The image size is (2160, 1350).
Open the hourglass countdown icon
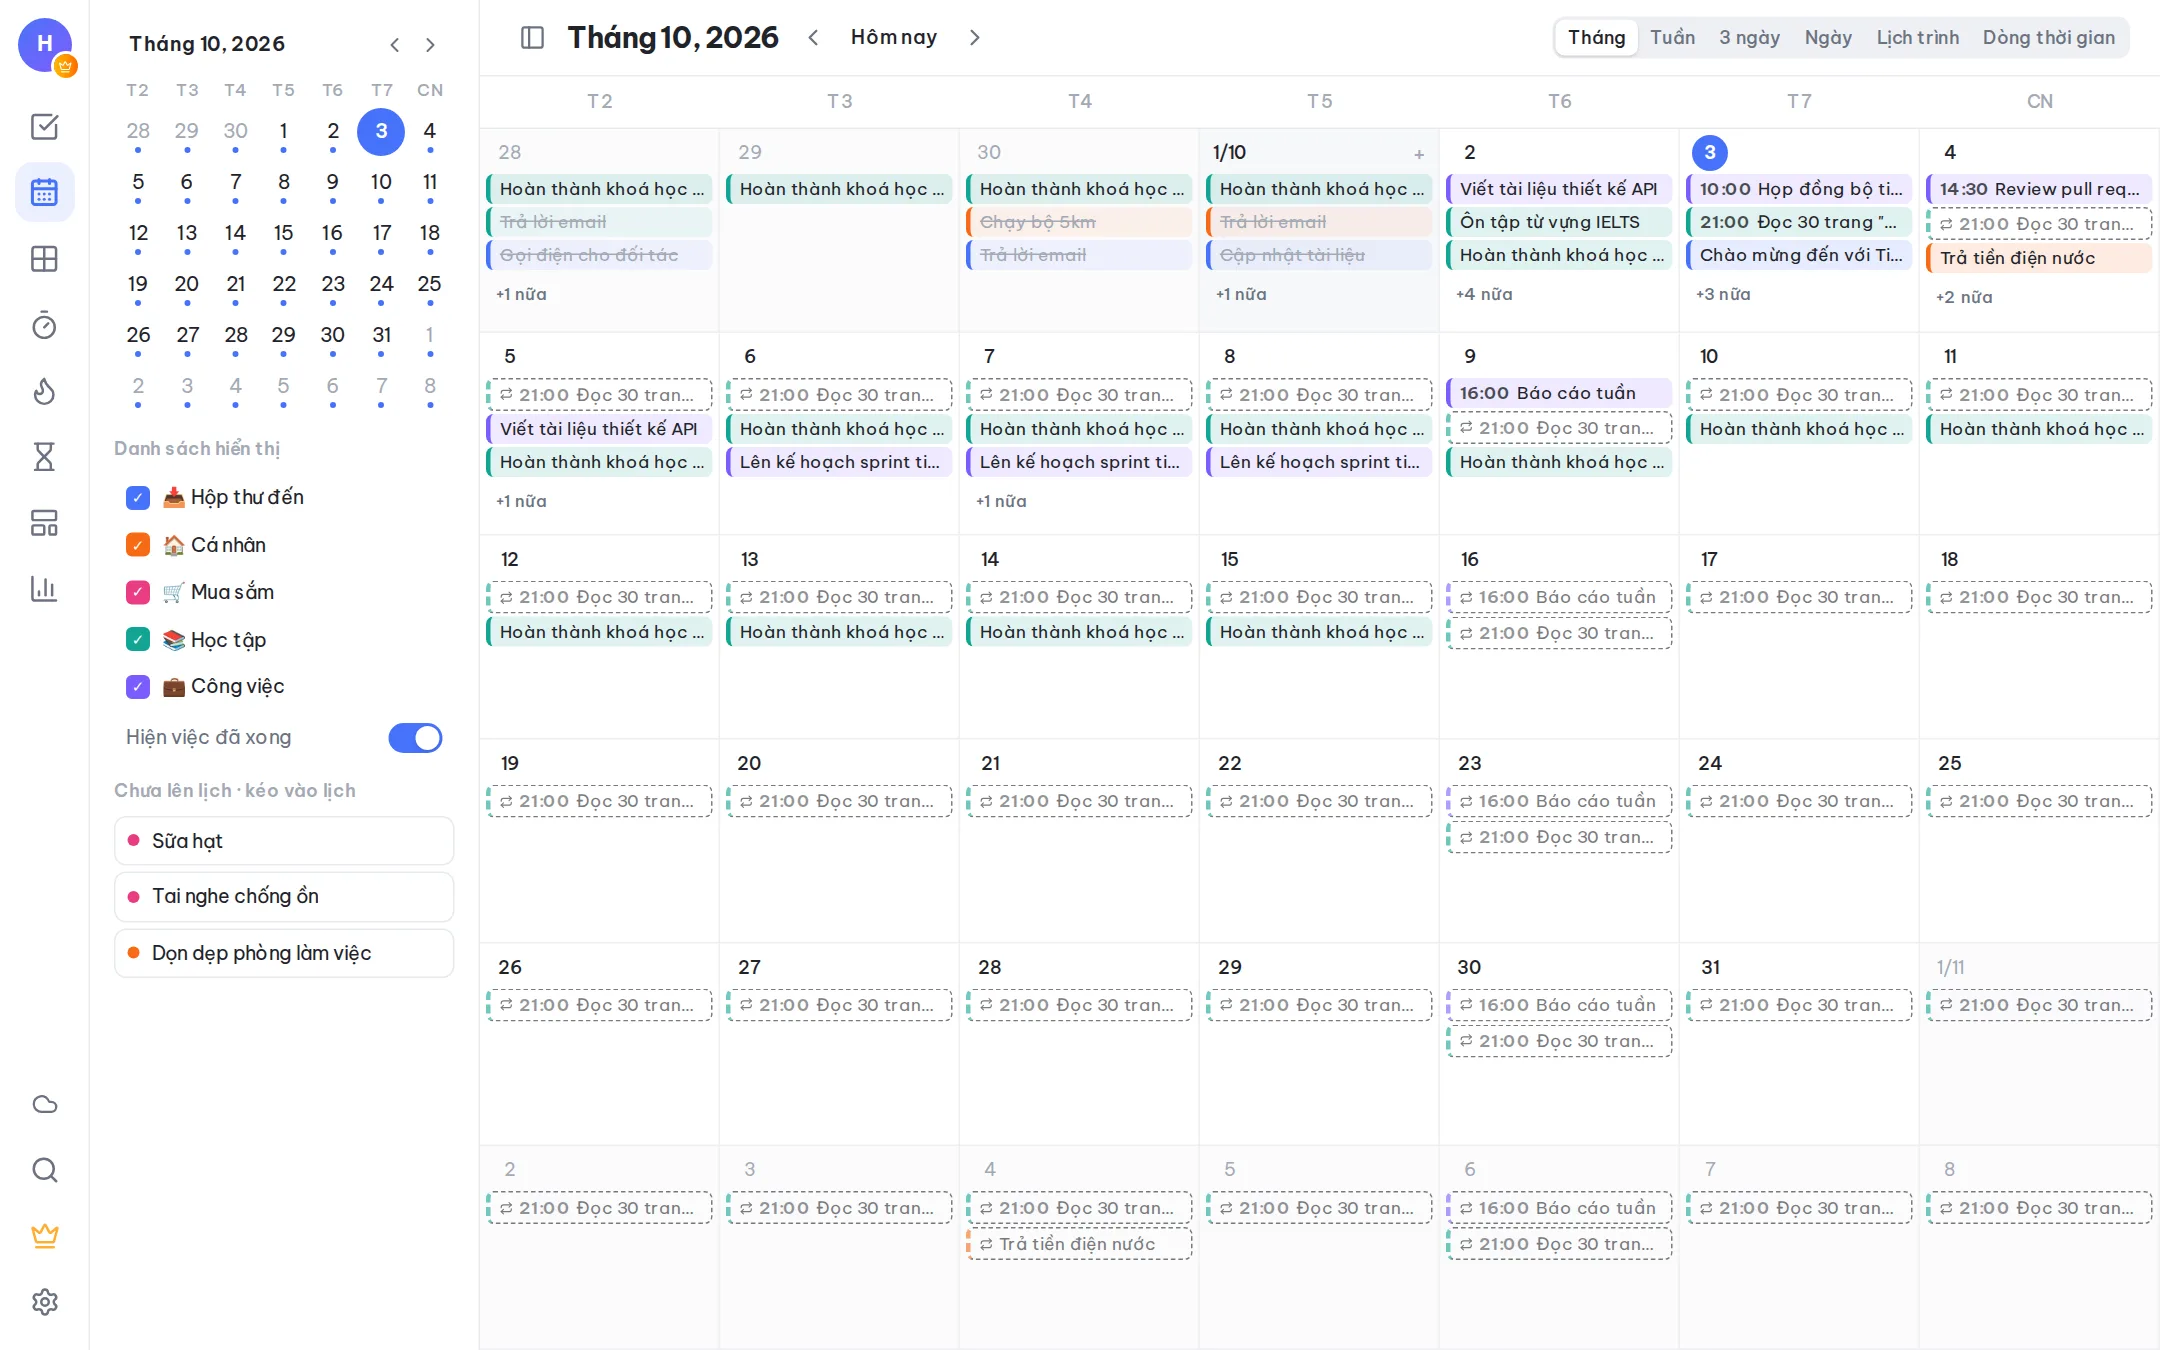tap(44, 457)
